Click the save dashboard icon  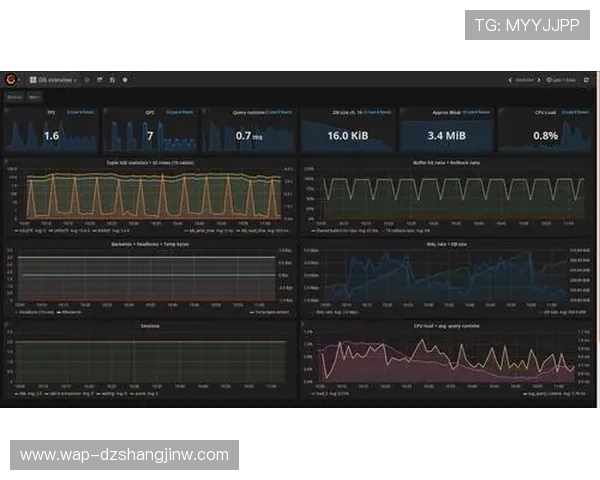[112, 80]
